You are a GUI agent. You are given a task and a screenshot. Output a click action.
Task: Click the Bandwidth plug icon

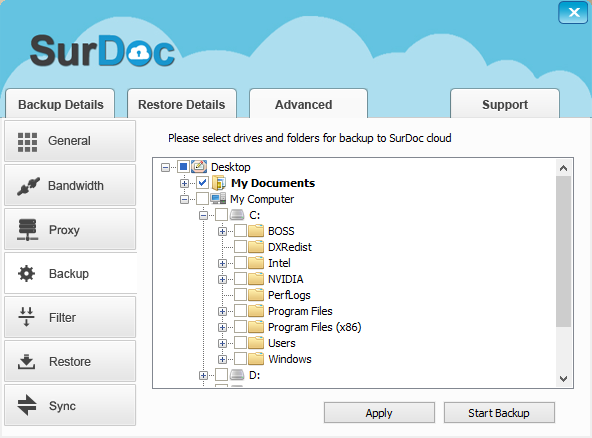28,186
